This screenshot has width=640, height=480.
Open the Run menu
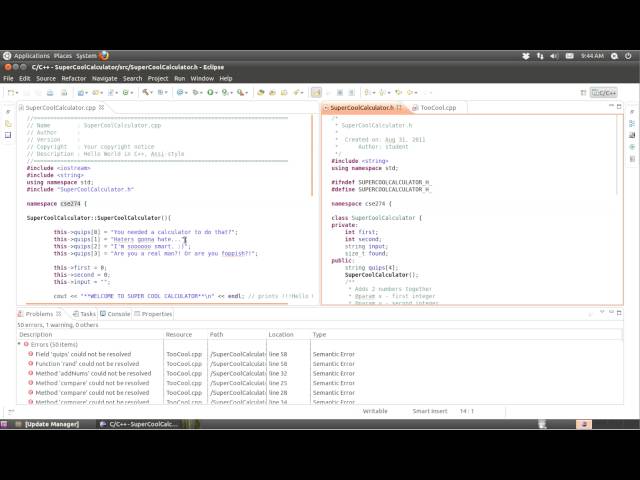[x=180, y=78]
